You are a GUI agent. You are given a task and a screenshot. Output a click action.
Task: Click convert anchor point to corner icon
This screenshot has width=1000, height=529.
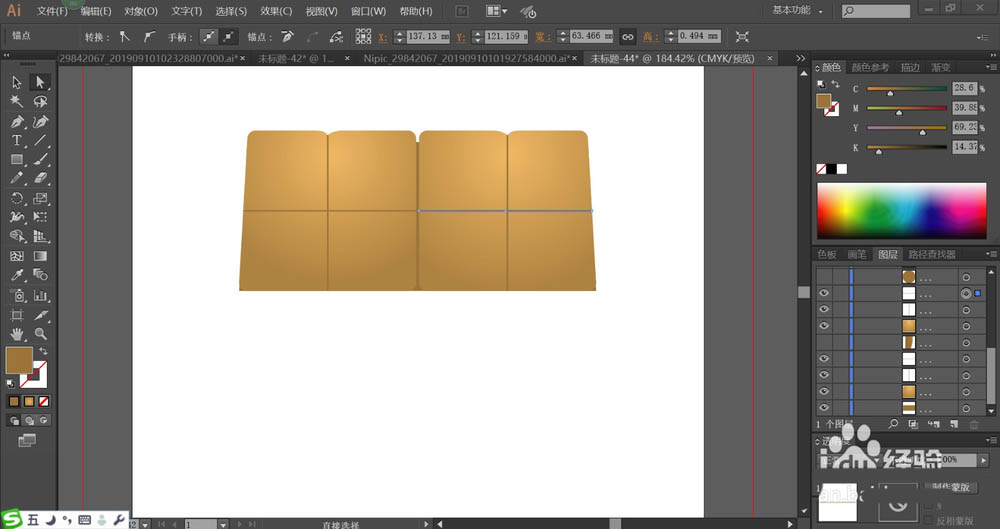pyautogui.click(x=124, y=37)
